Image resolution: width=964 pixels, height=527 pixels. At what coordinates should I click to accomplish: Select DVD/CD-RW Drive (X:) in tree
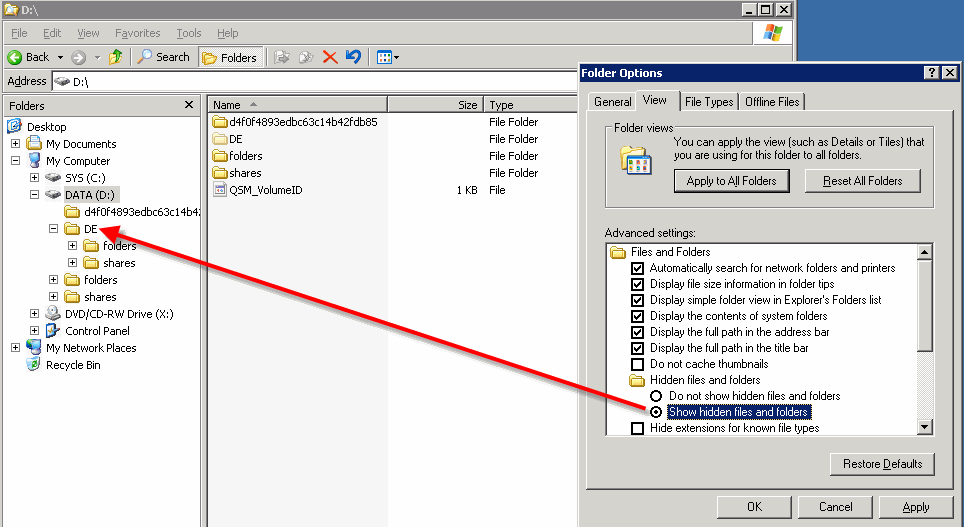pyautogui.click(x=119, y=314)
